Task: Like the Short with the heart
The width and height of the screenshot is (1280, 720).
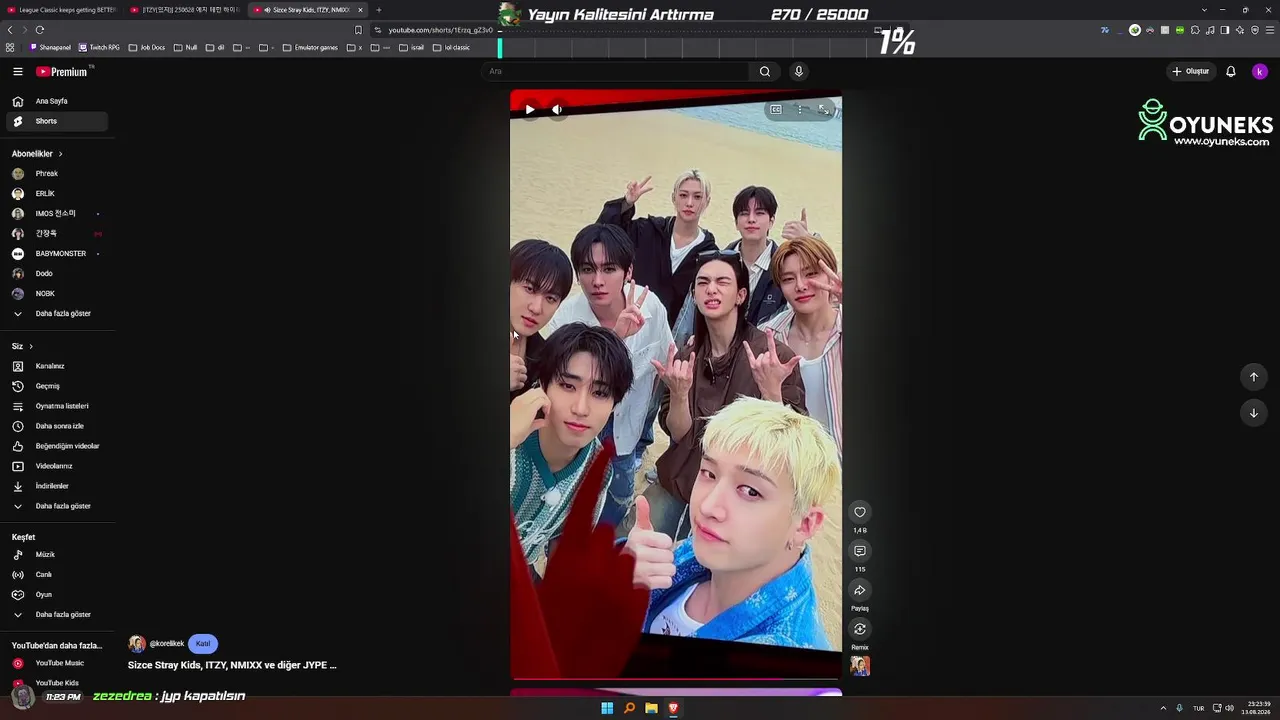Action: coord(860,512)
